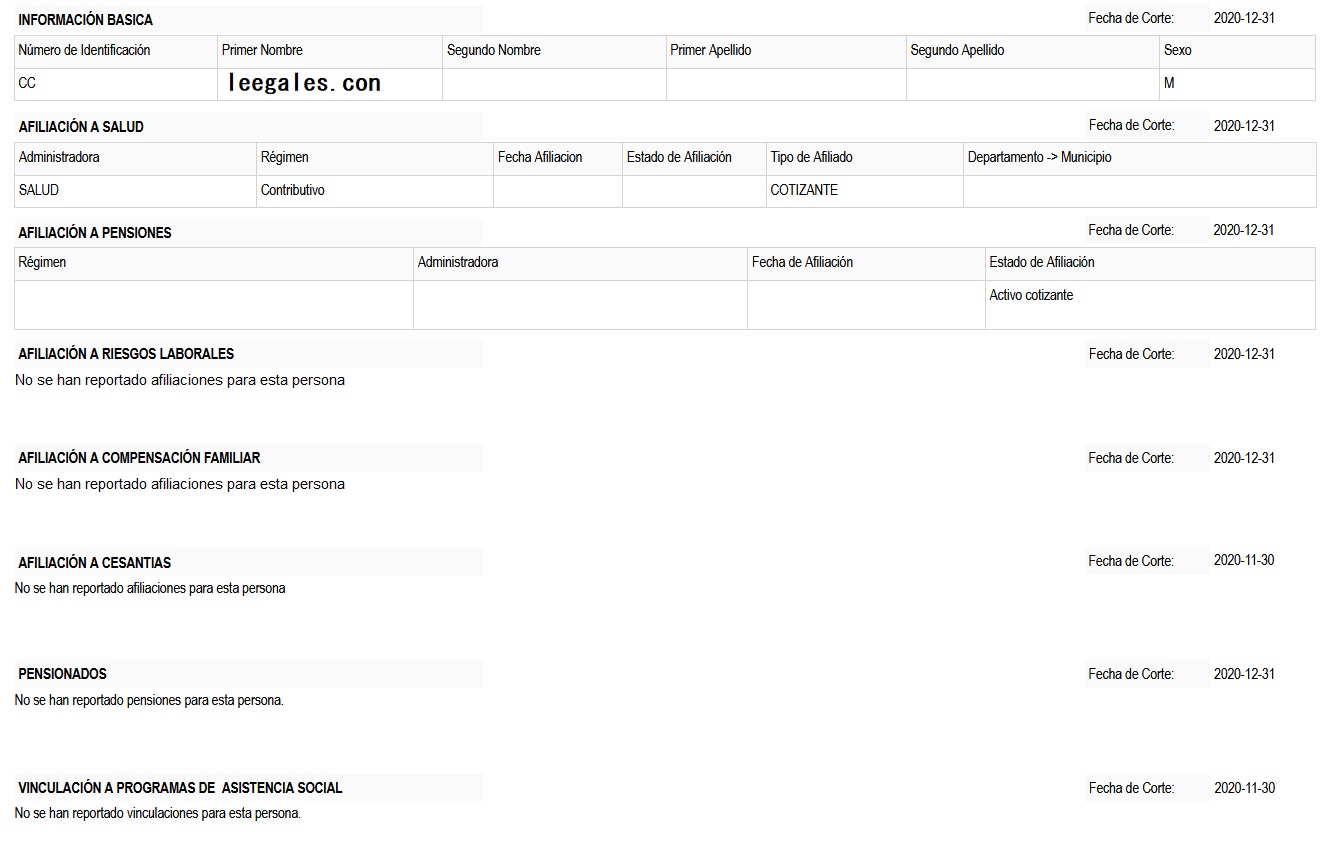Viewport: 1332px width, 862px height.
Task: Select the Número de Identificación column header
Action: (84, 50)
